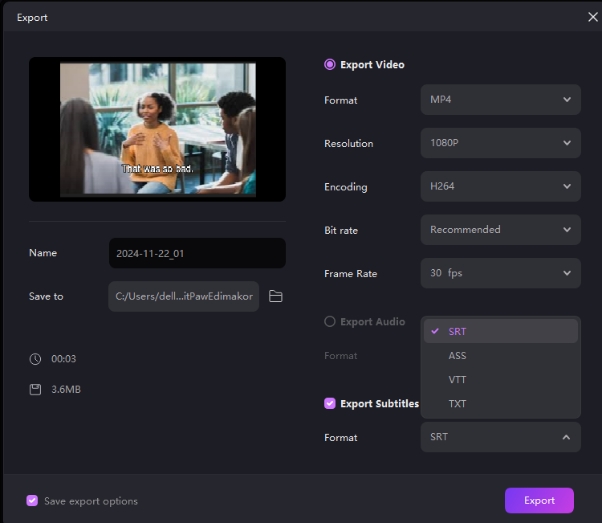602x523 pixels.
Task: Pick the checked SRT option in list
Action: click(457, 332)
